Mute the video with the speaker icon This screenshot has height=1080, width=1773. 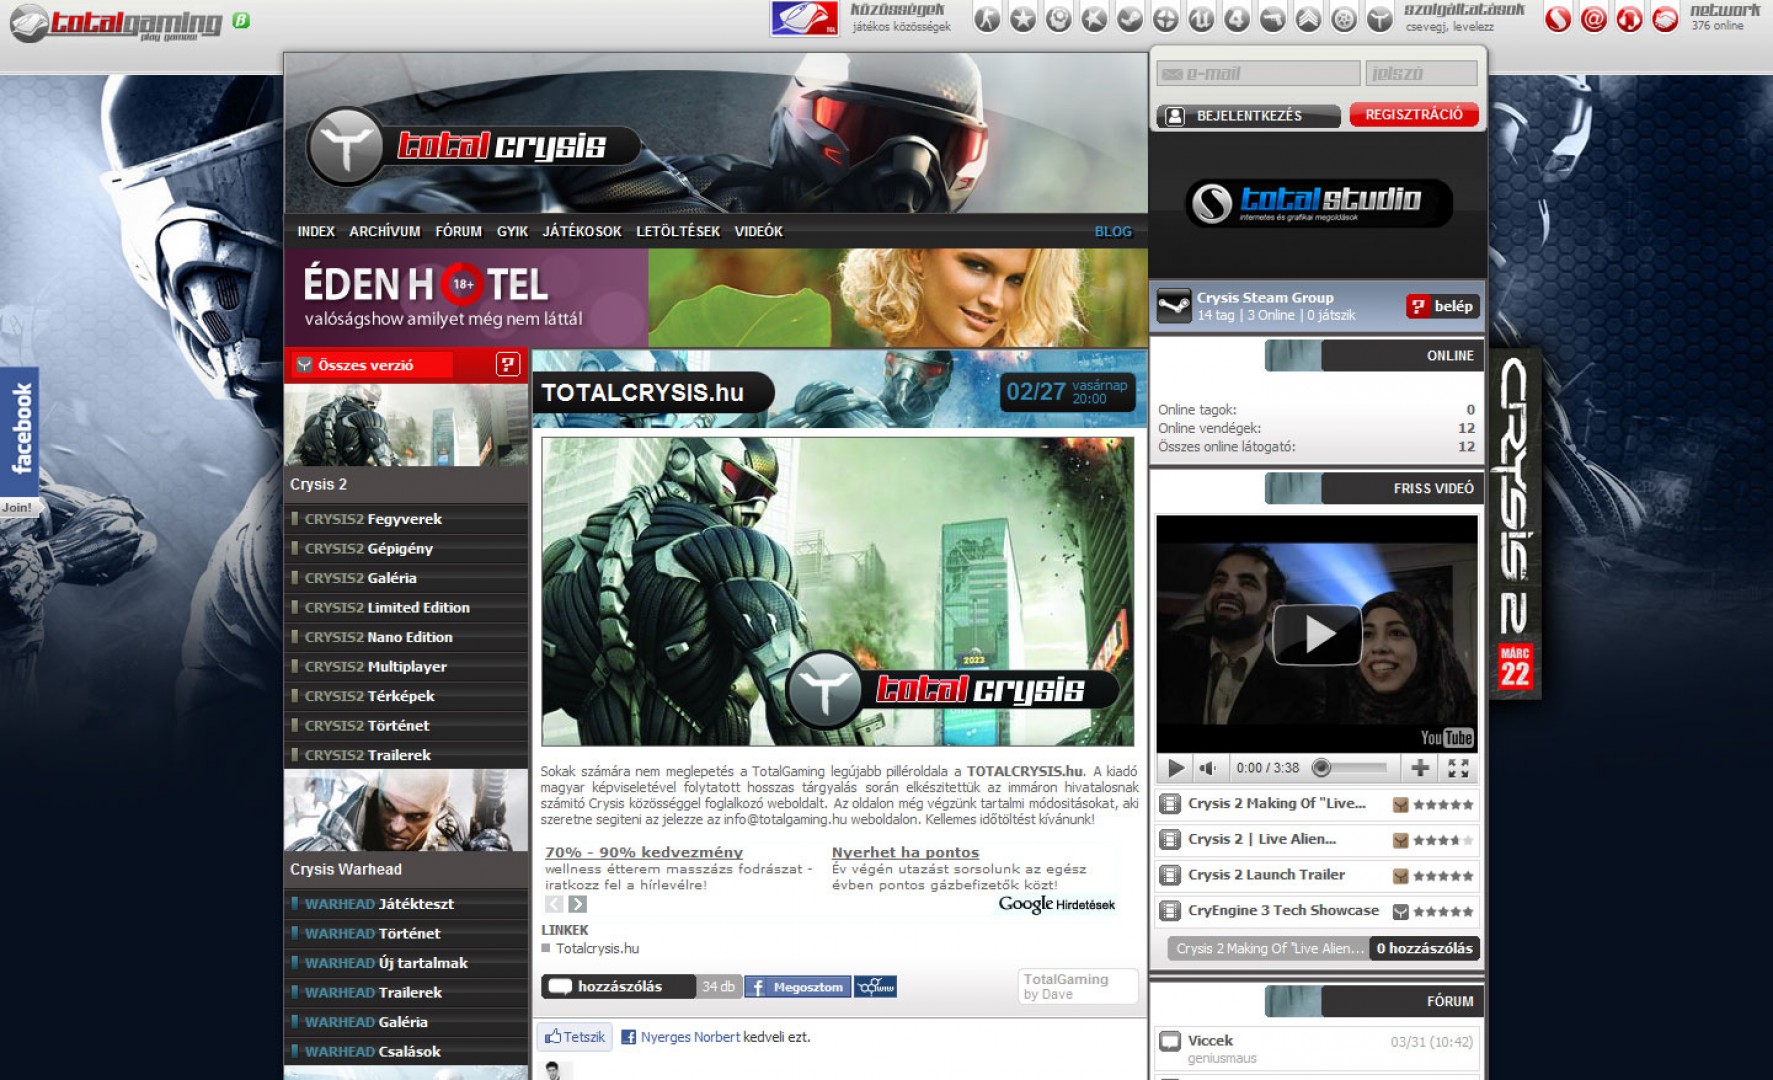tap(1208, 768)
